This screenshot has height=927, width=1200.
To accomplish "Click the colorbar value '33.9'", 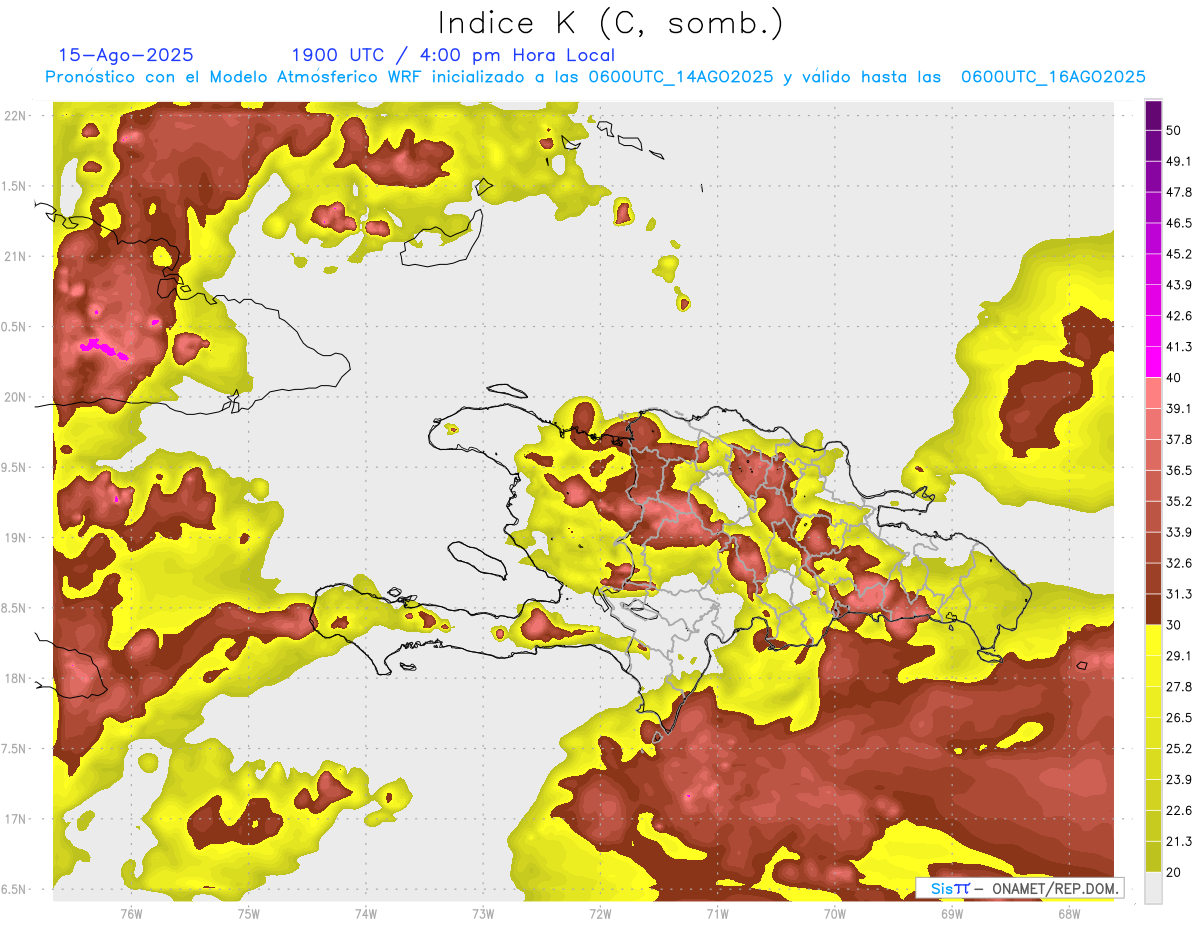I will [x=1179, y=532].
